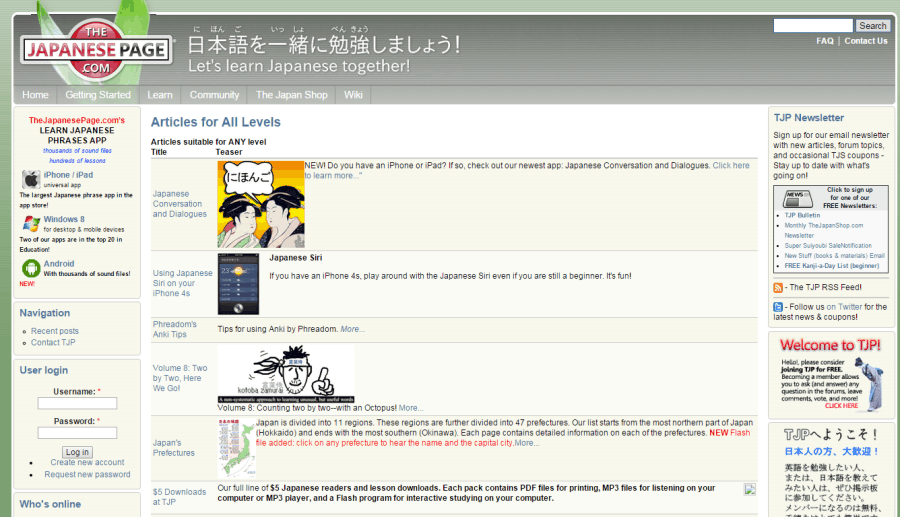Open Monthly TheJapanShop.com Newsletter link
The height and width of the screenshot is (517, 900).
(824, 231)
